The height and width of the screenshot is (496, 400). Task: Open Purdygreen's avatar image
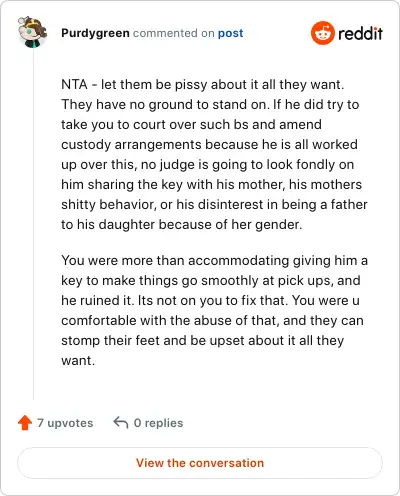33,32
